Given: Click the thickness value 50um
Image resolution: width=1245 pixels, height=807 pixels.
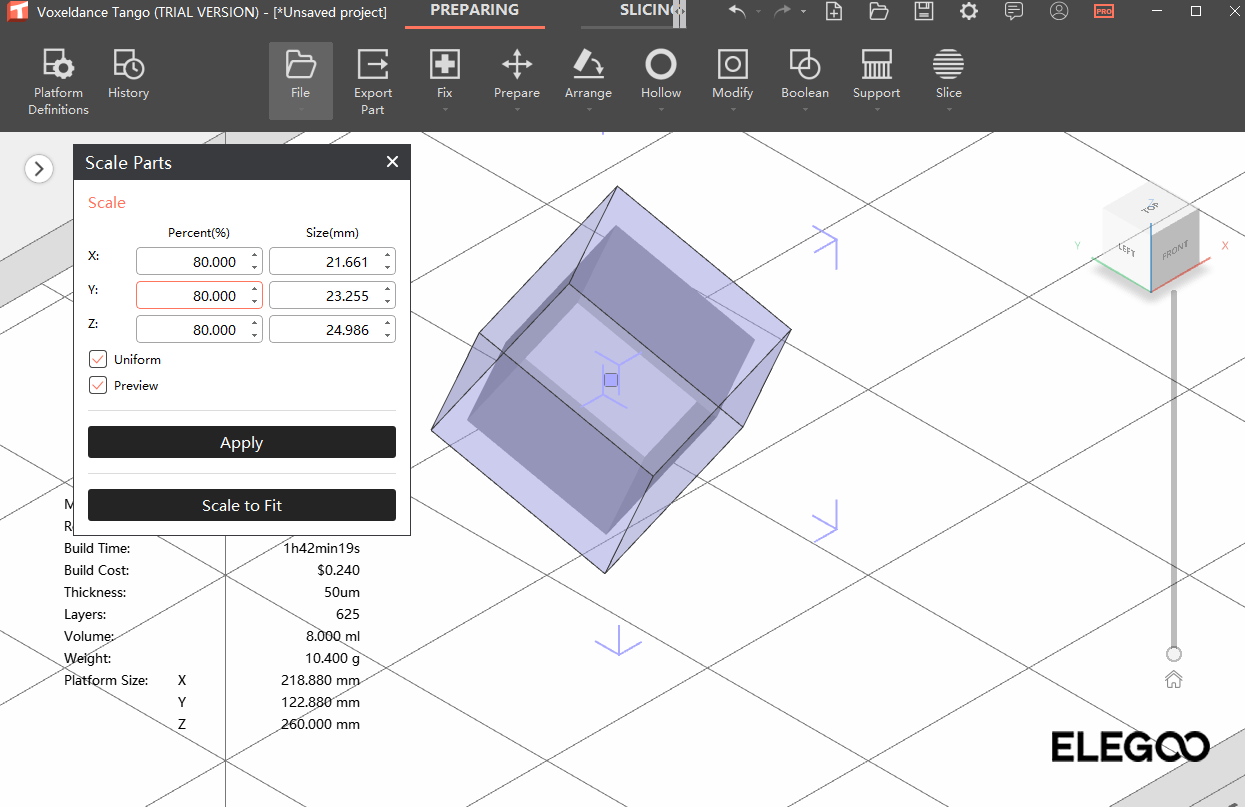Looking at the screenshot, I should point(342,592).
